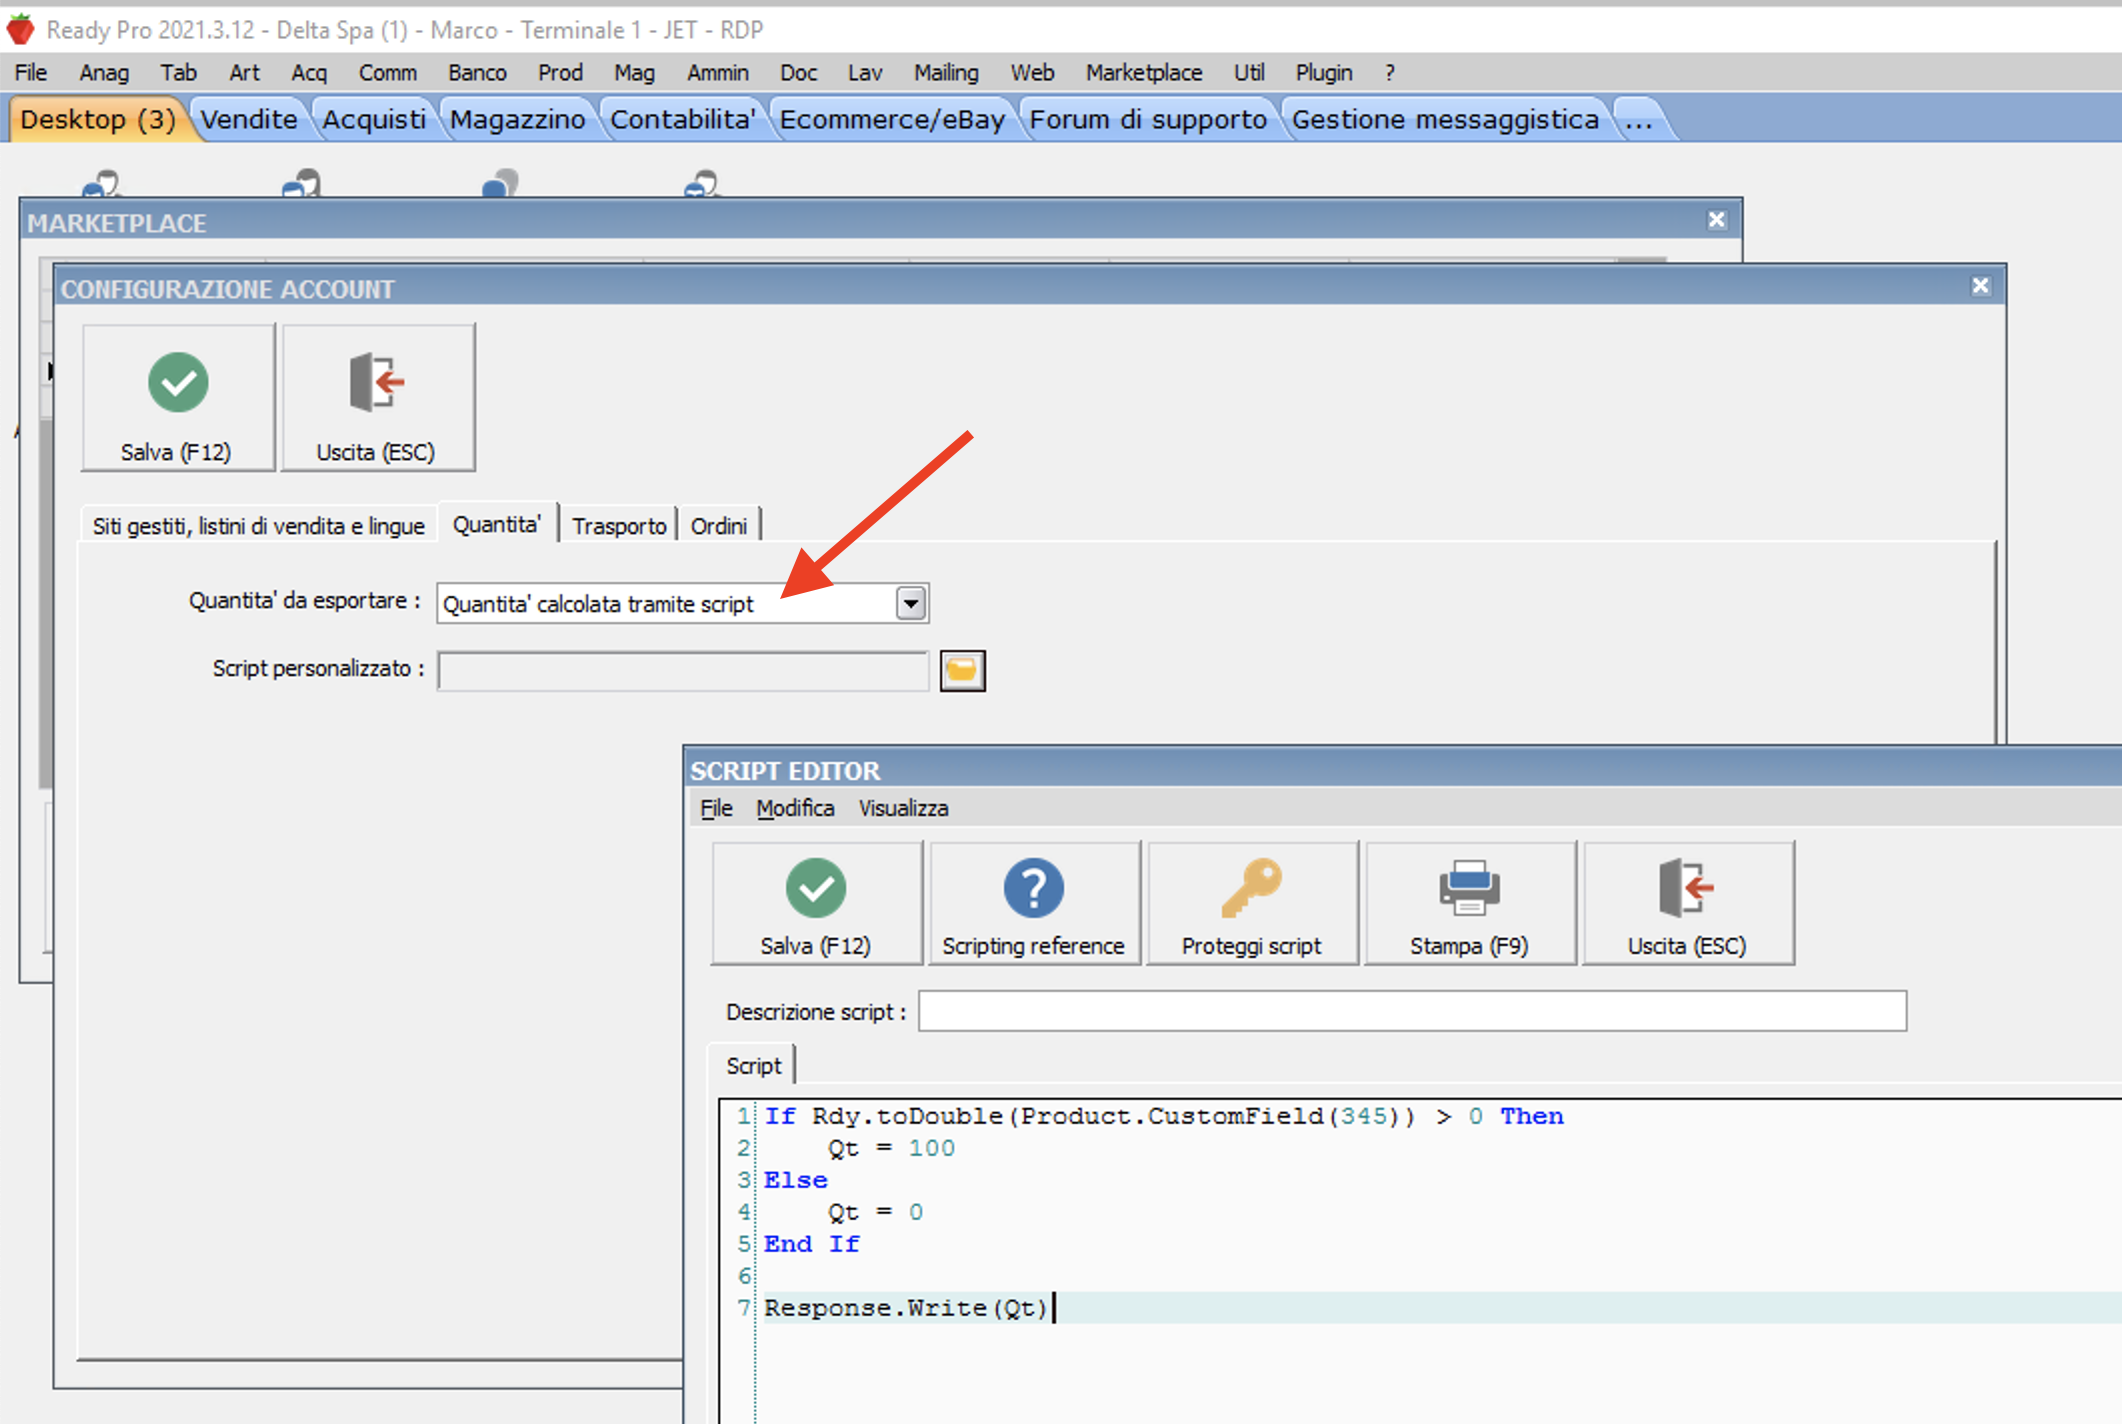Select the Ordini tab

(x=719, y=526)
